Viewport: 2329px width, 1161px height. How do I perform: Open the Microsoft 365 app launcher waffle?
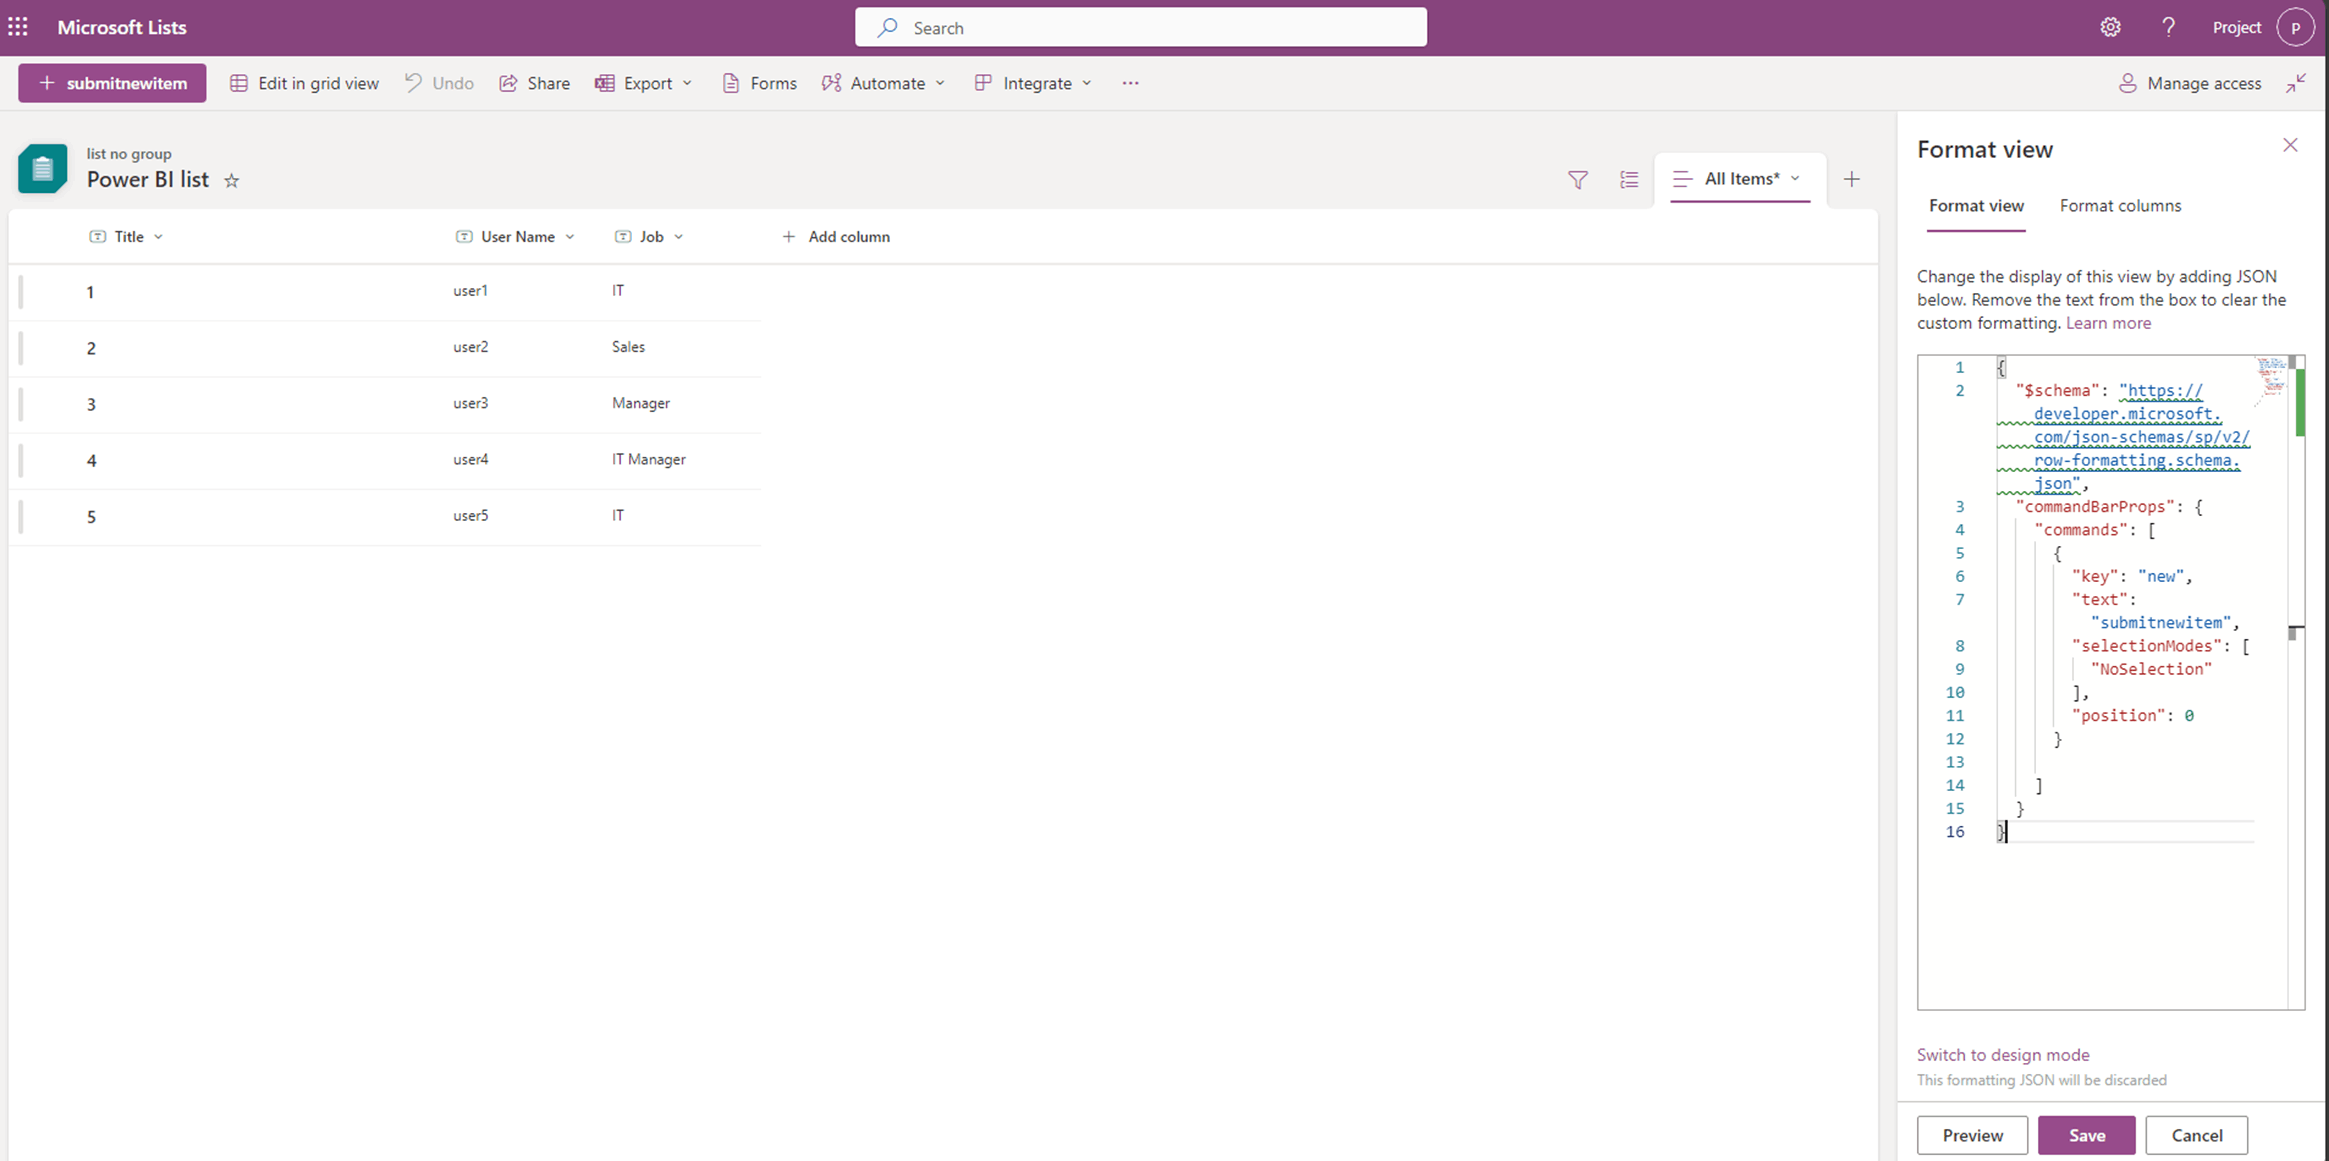click(x=18, y=27)
